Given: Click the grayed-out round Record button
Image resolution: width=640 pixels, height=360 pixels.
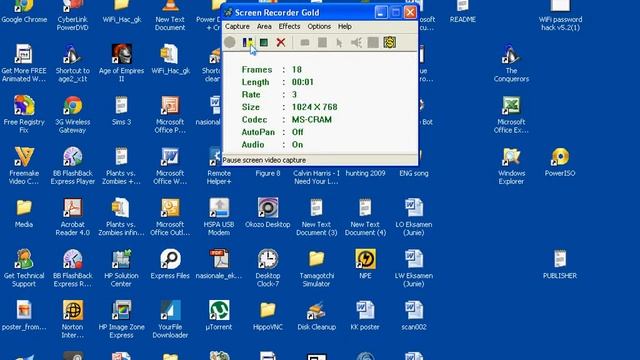Looking at the screenshot, I should pyautogui.click(x=230, y=42).
